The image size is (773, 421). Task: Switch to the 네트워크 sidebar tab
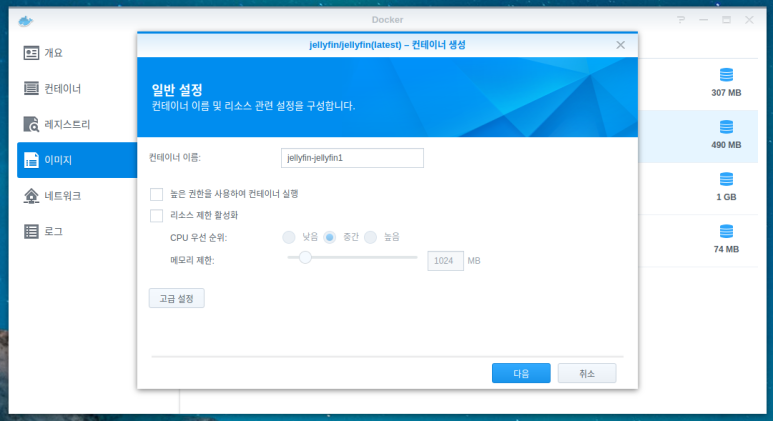pos(76,196)
